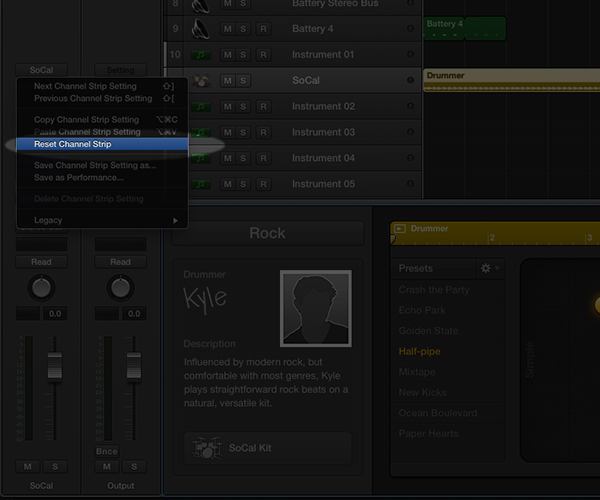Image resolution: width=600 pixels, height=500 pixels.
Task: Open the Rock genre selector
Action: tap(267, 233)
